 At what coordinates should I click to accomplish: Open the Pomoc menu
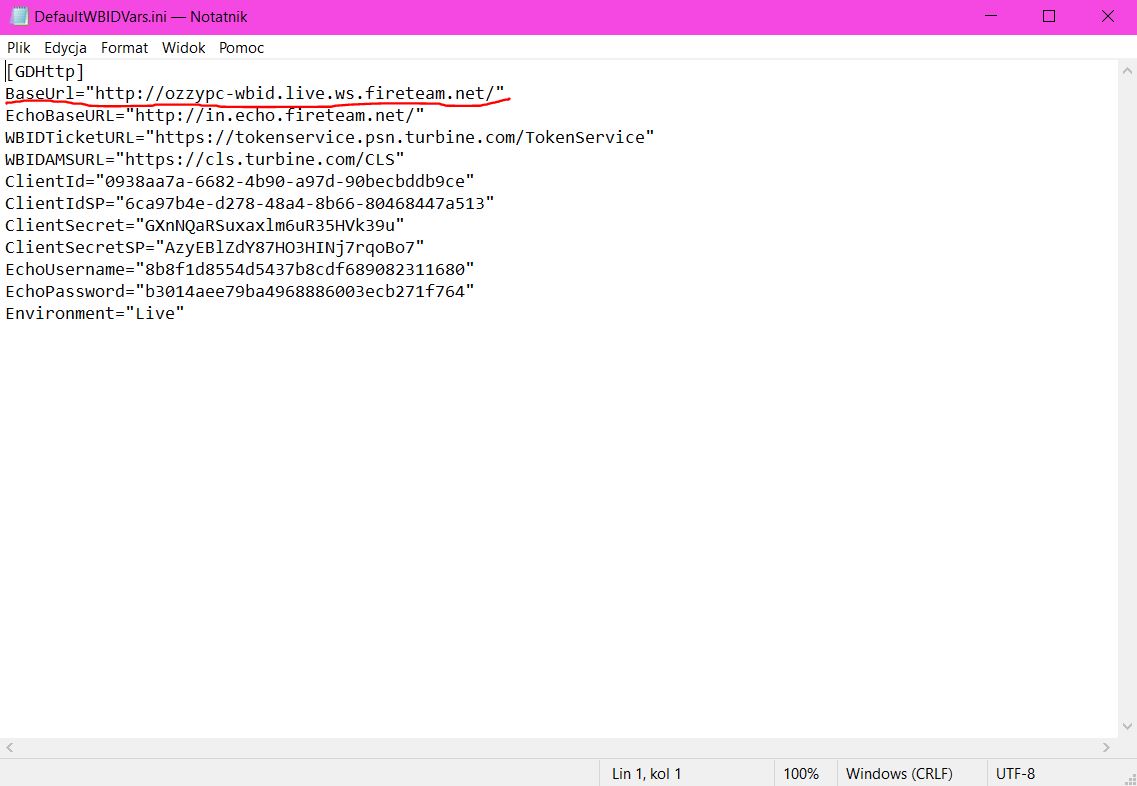241,48
